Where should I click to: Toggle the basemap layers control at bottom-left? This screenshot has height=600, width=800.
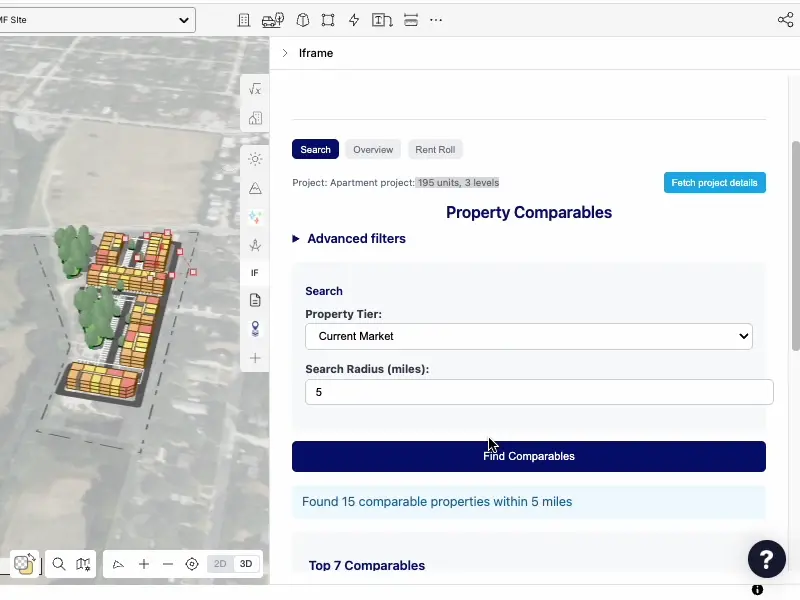coord(23,563)
